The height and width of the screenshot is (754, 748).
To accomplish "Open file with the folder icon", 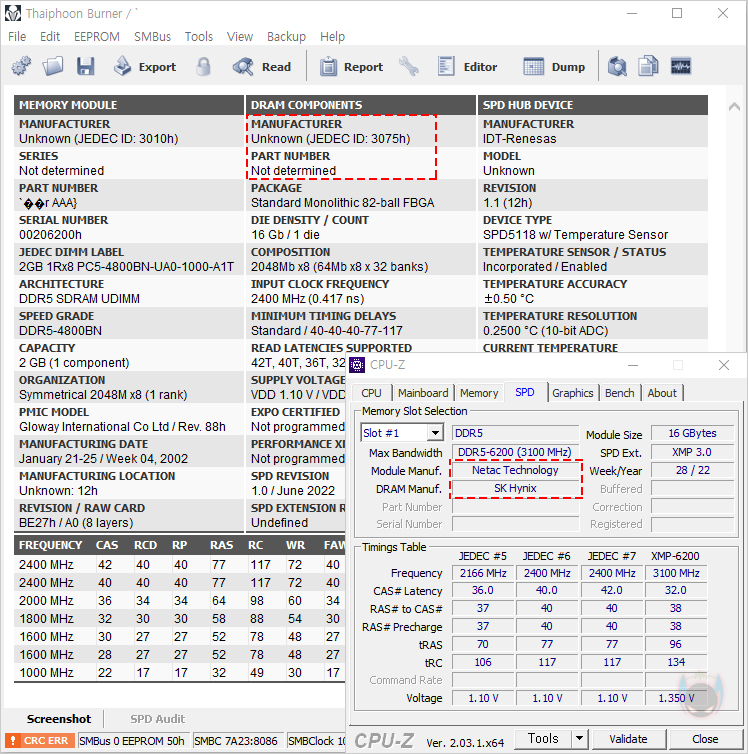I will 53,66.
